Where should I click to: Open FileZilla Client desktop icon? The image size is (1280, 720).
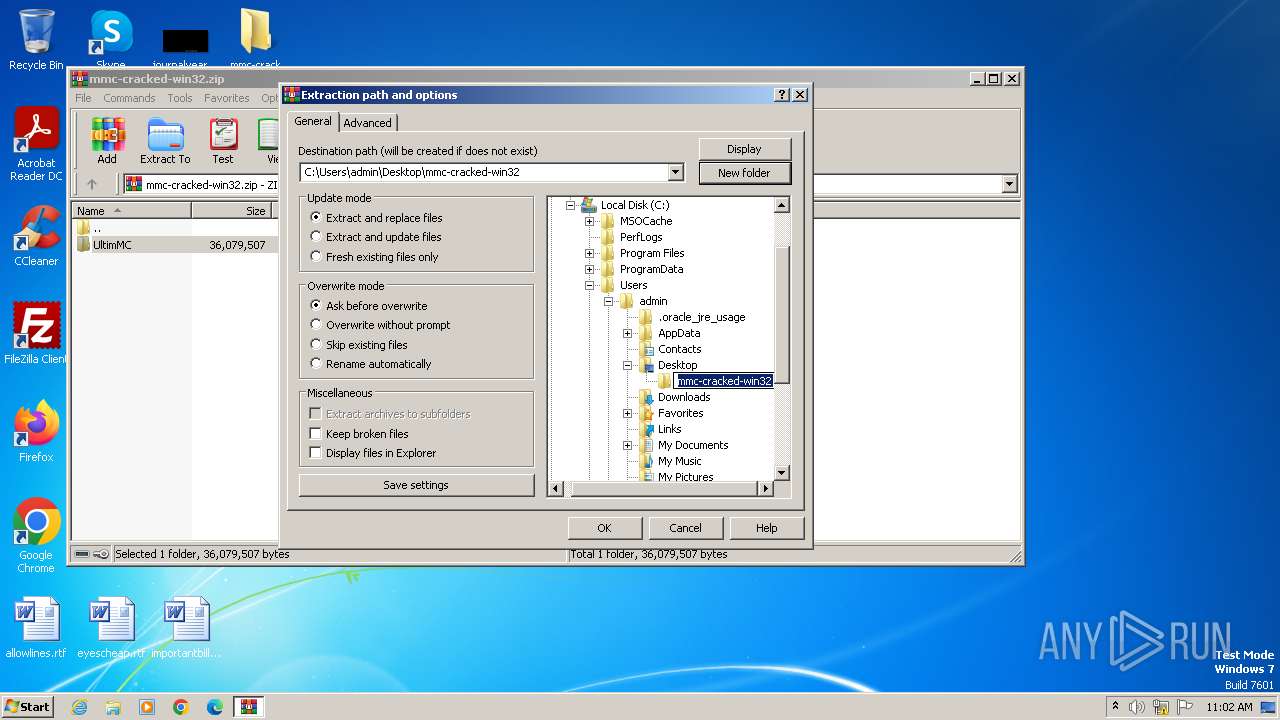(x=36, y=333)
